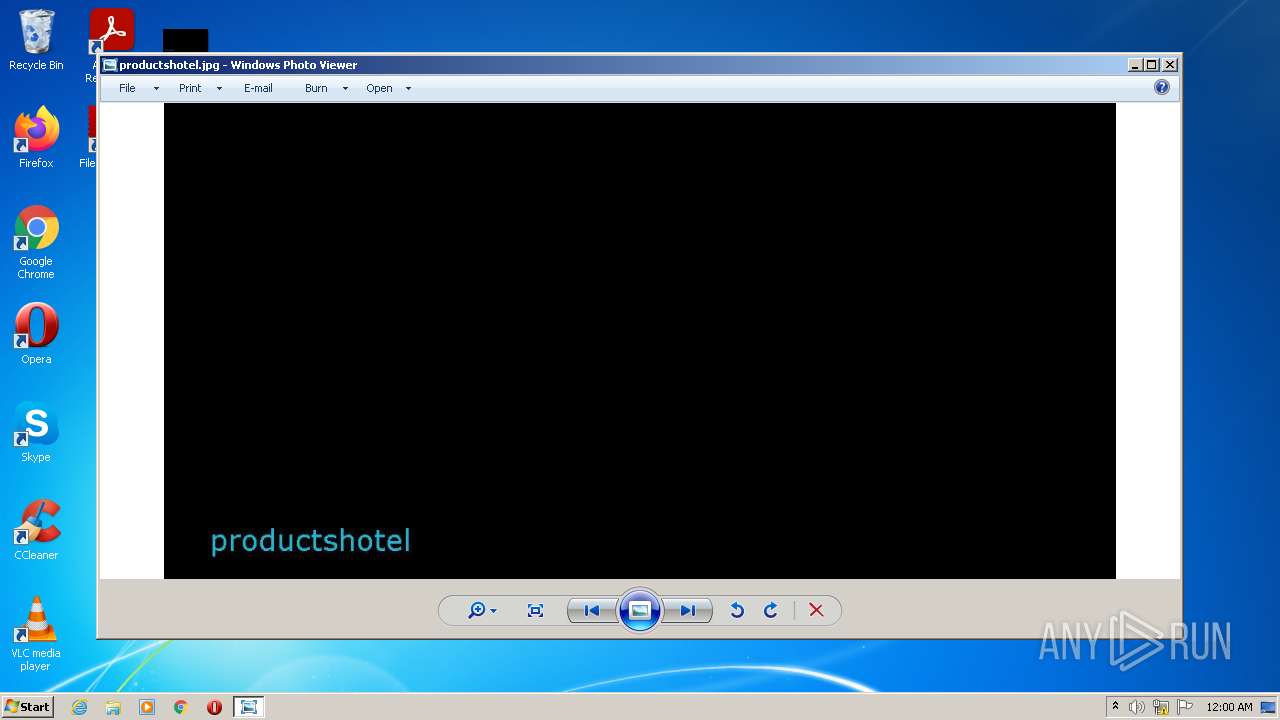
Task: Select the Photo Viewer taskbar button
Action: [249, 707]
